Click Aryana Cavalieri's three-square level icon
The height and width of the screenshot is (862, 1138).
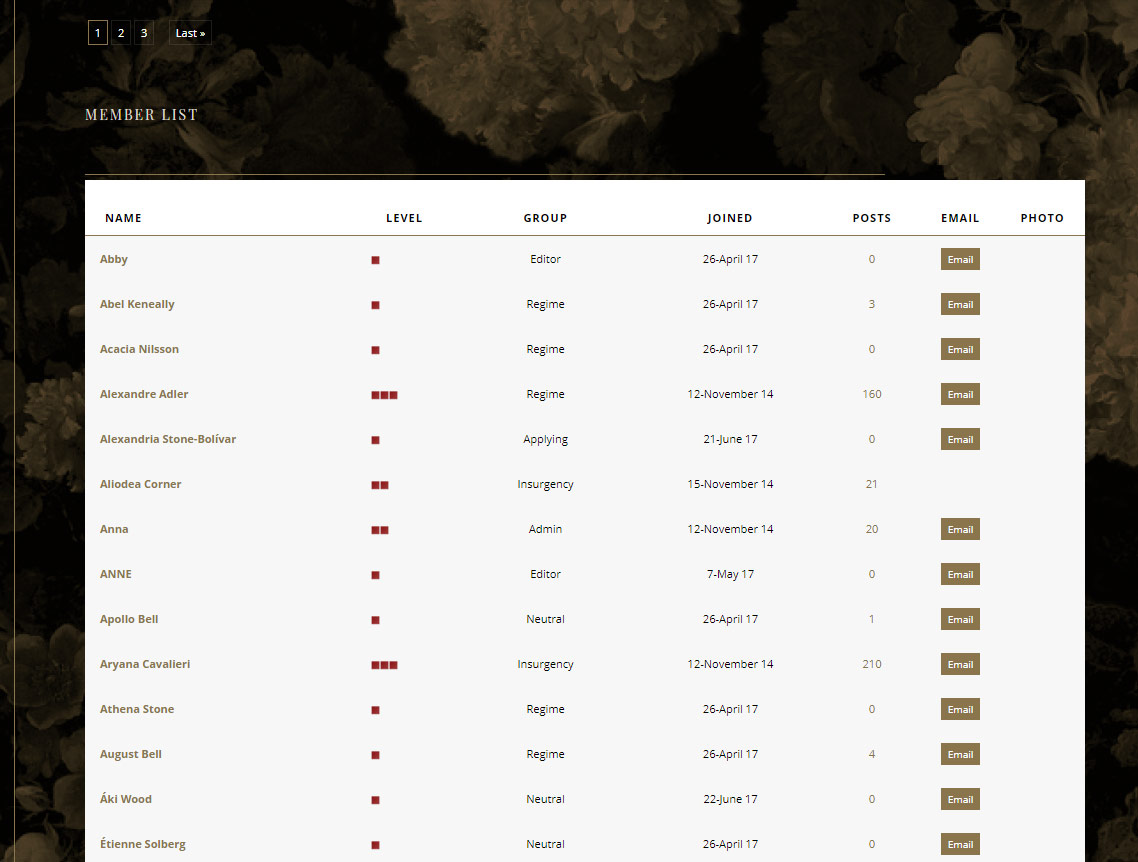pyautogui.click(x=384, y=665)
